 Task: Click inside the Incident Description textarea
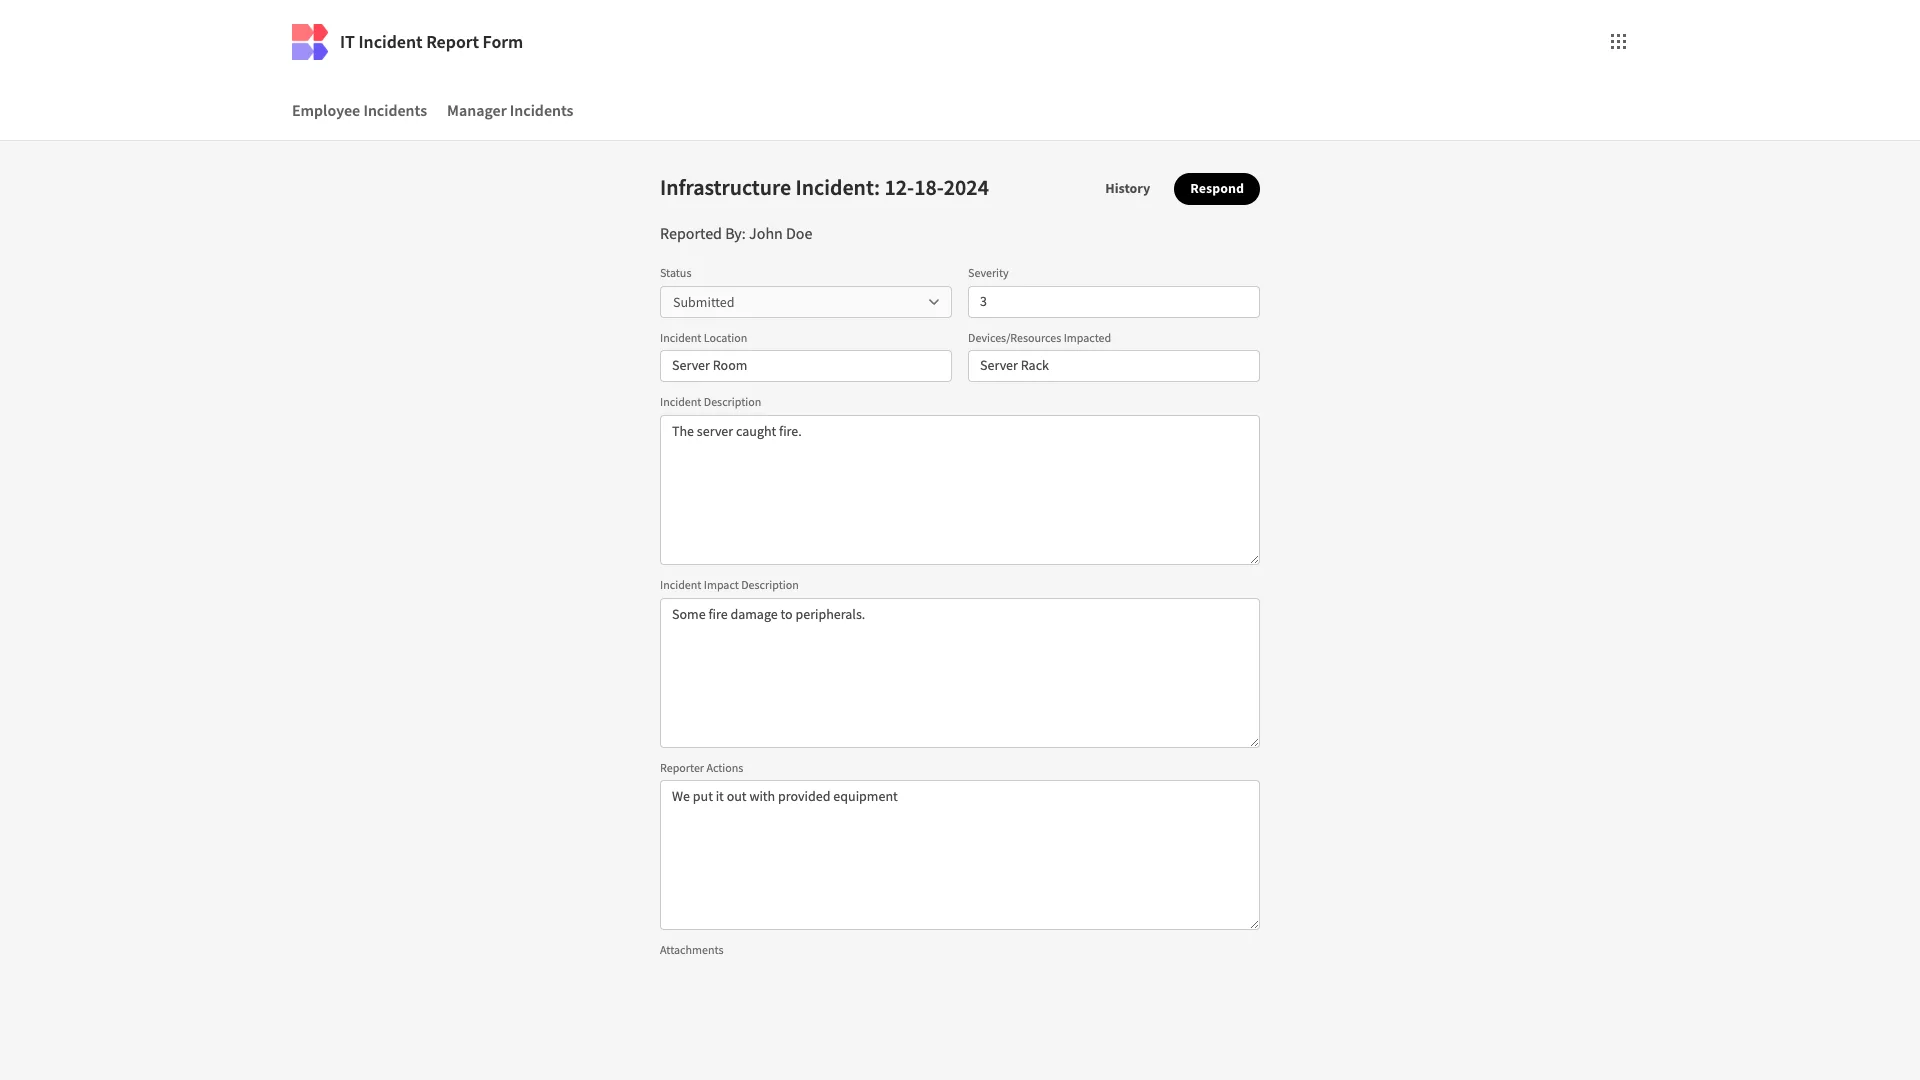click(959, 490)
